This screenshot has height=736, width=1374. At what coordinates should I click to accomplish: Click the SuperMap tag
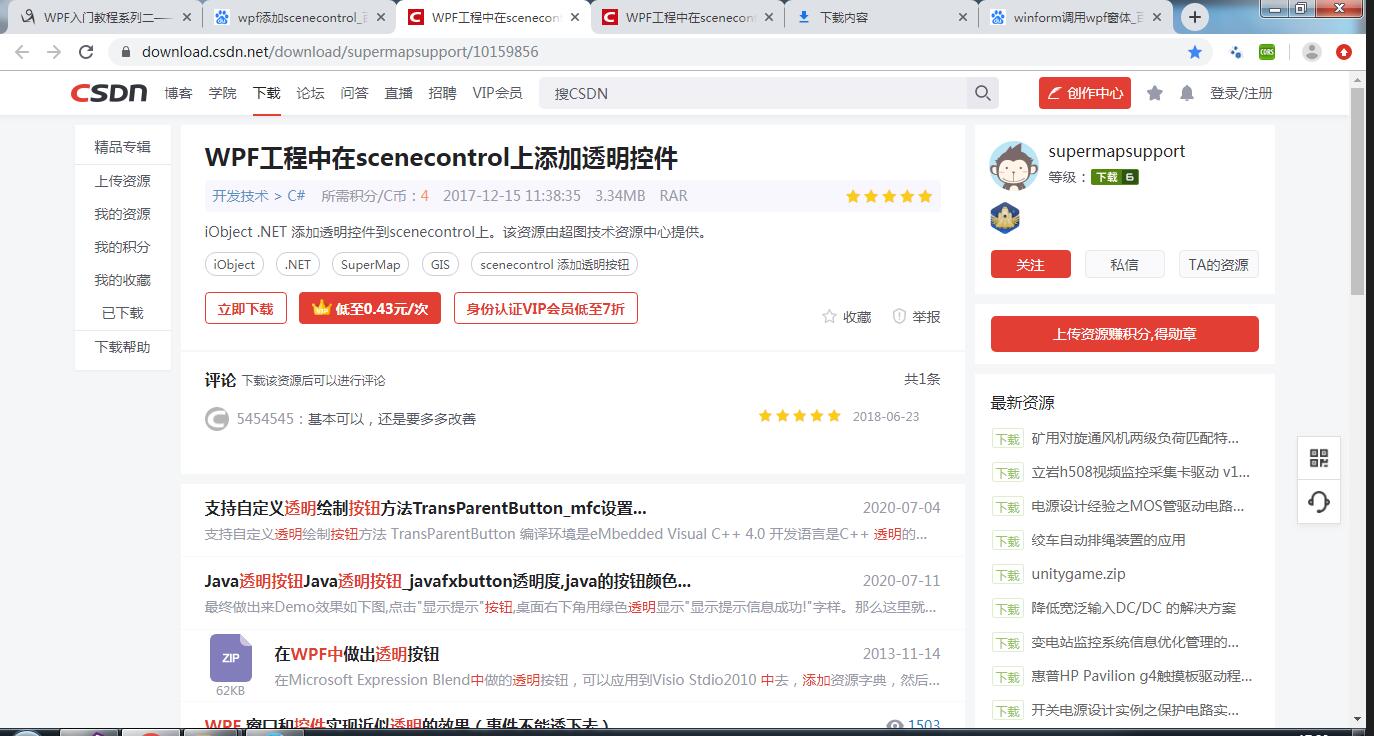coord(370,264)
